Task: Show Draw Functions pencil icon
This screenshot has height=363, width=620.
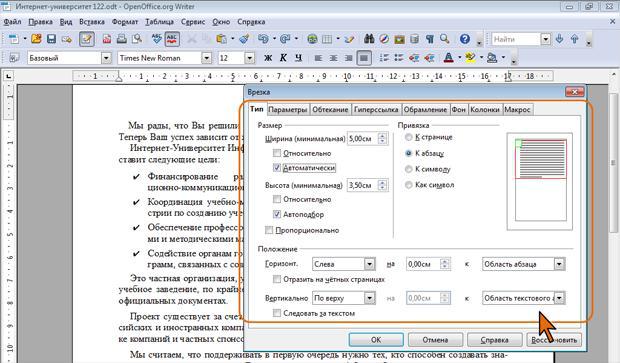Action: [349, 39]
